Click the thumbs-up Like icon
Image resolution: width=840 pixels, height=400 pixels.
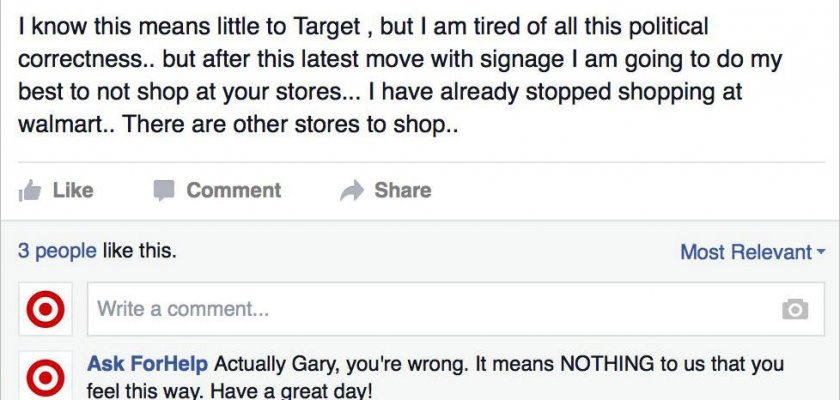point(30,191)
